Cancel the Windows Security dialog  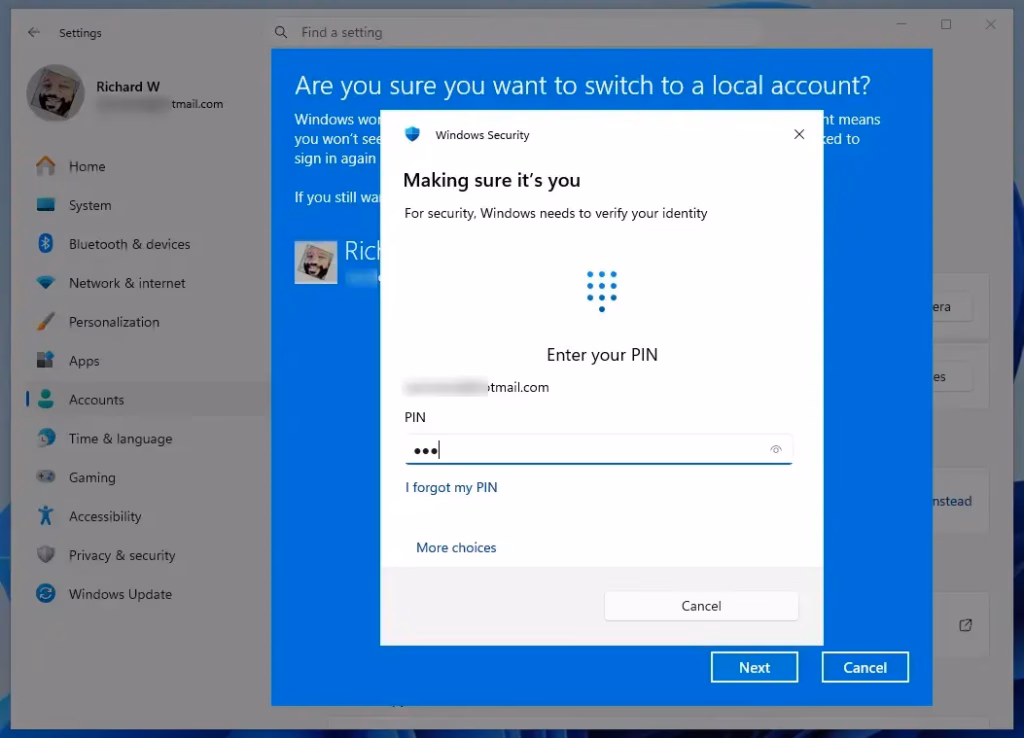coord(701,606)
